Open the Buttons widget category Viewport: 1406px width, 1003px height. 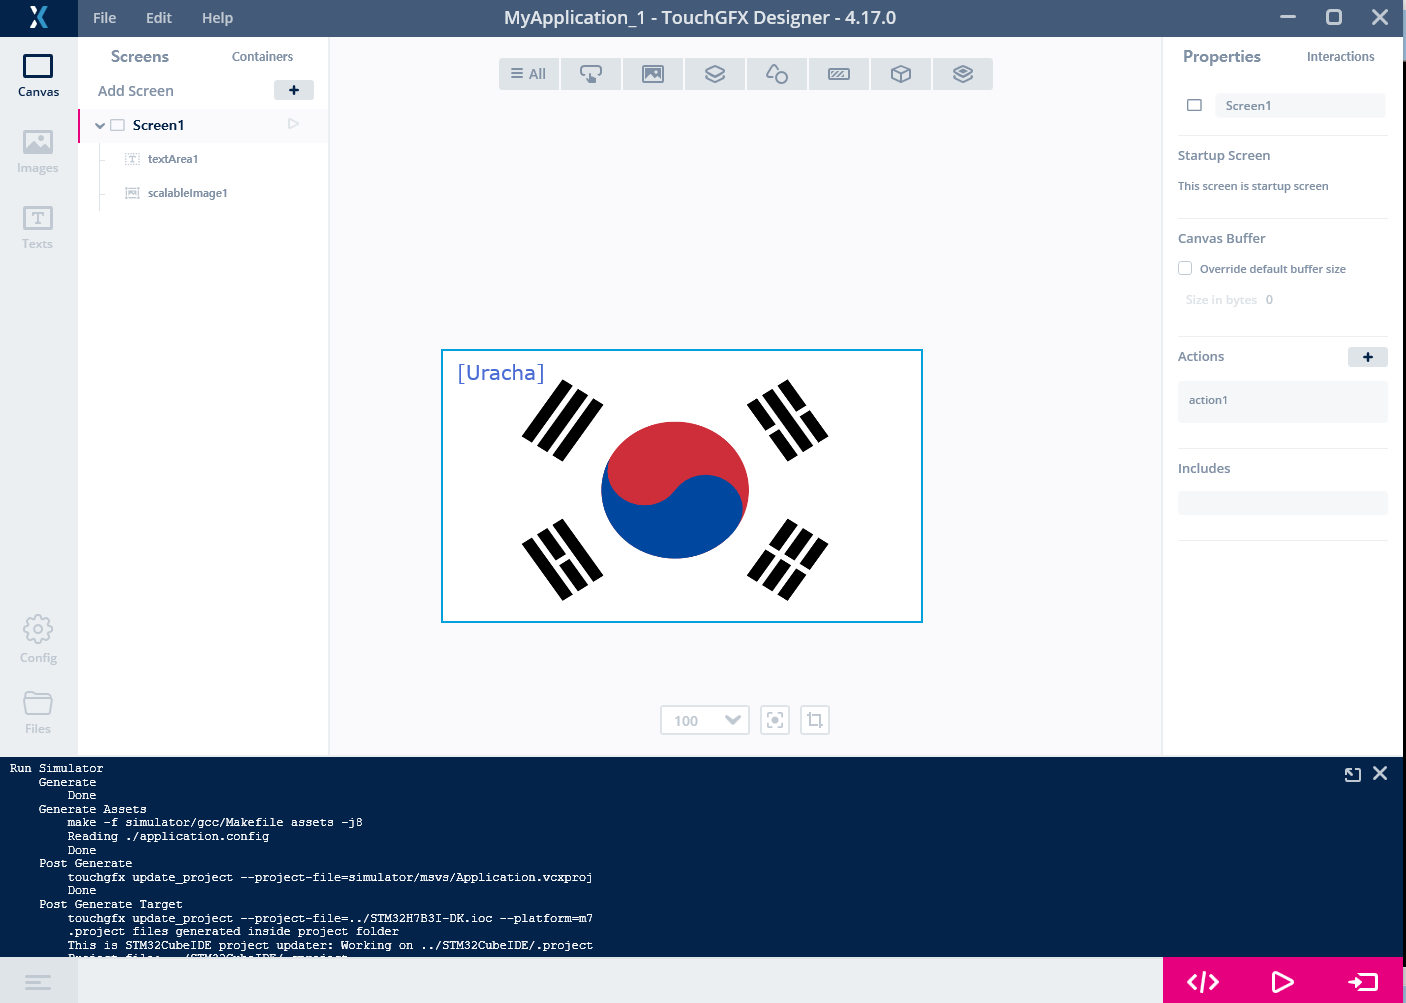click(x=591, y=74)
